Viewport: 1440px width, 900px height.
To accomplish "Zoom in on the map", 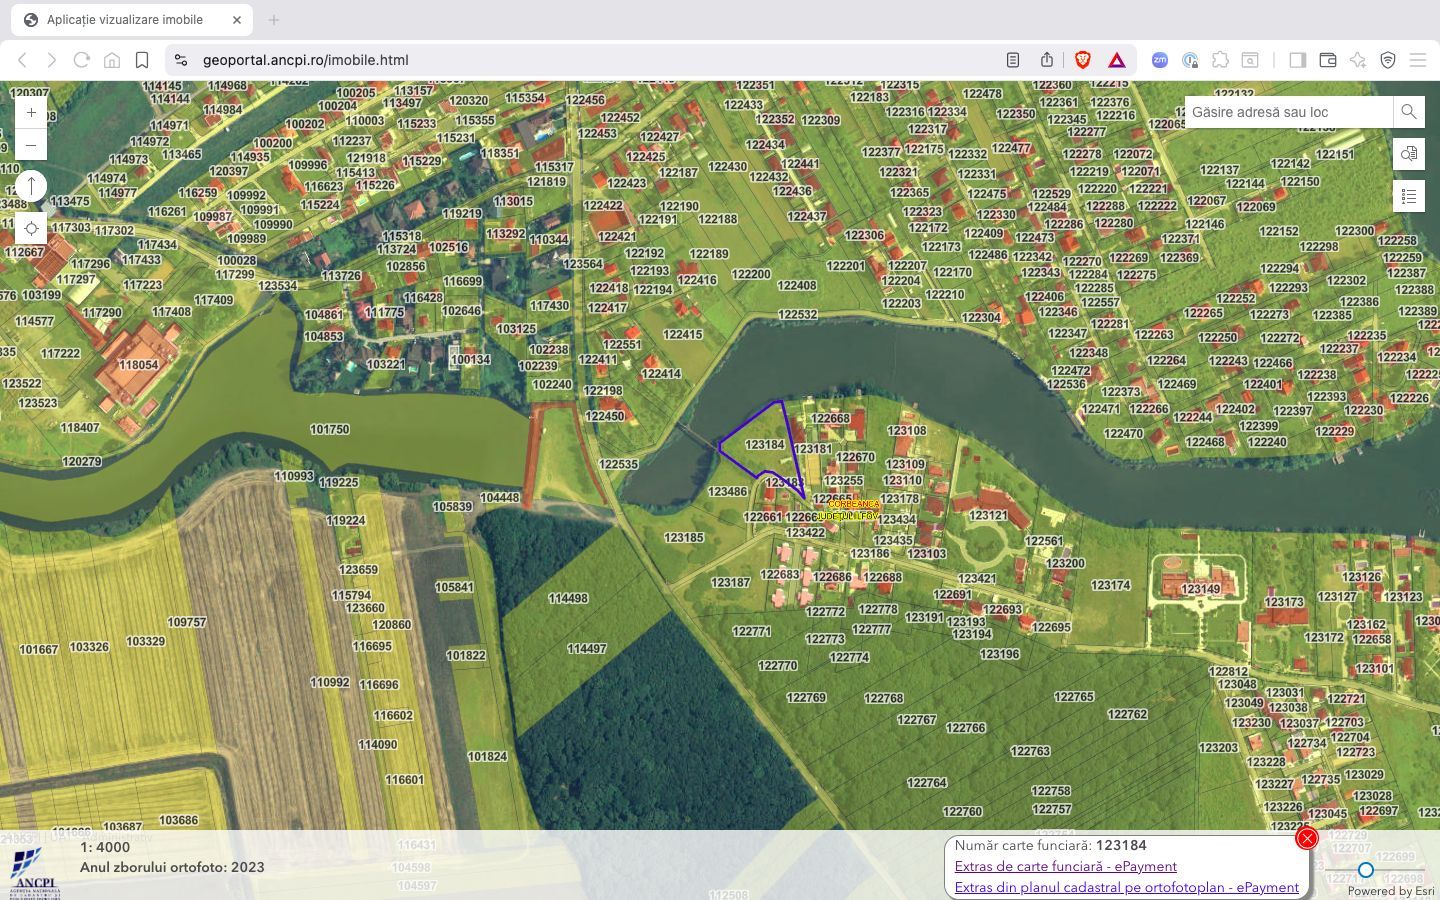I will (31, 113).
